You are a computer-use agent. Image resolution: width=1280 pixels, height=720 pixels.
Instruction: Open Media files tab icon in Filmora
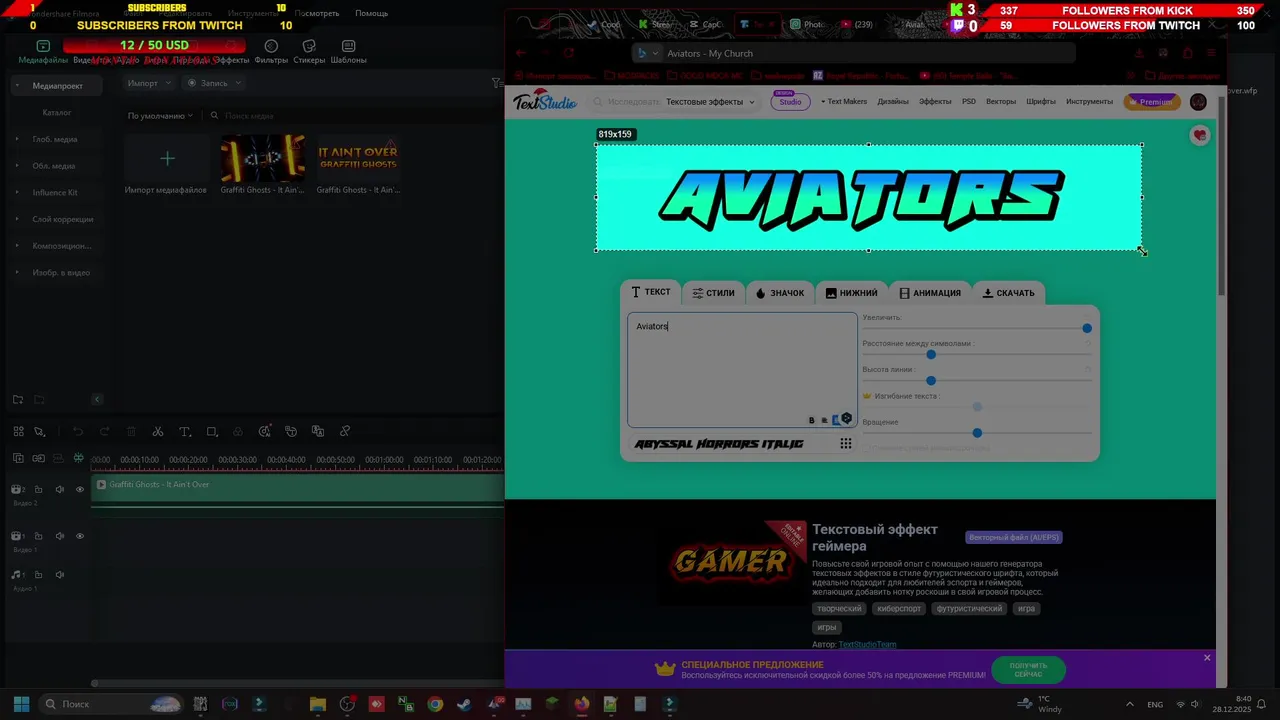click(43, 46)
